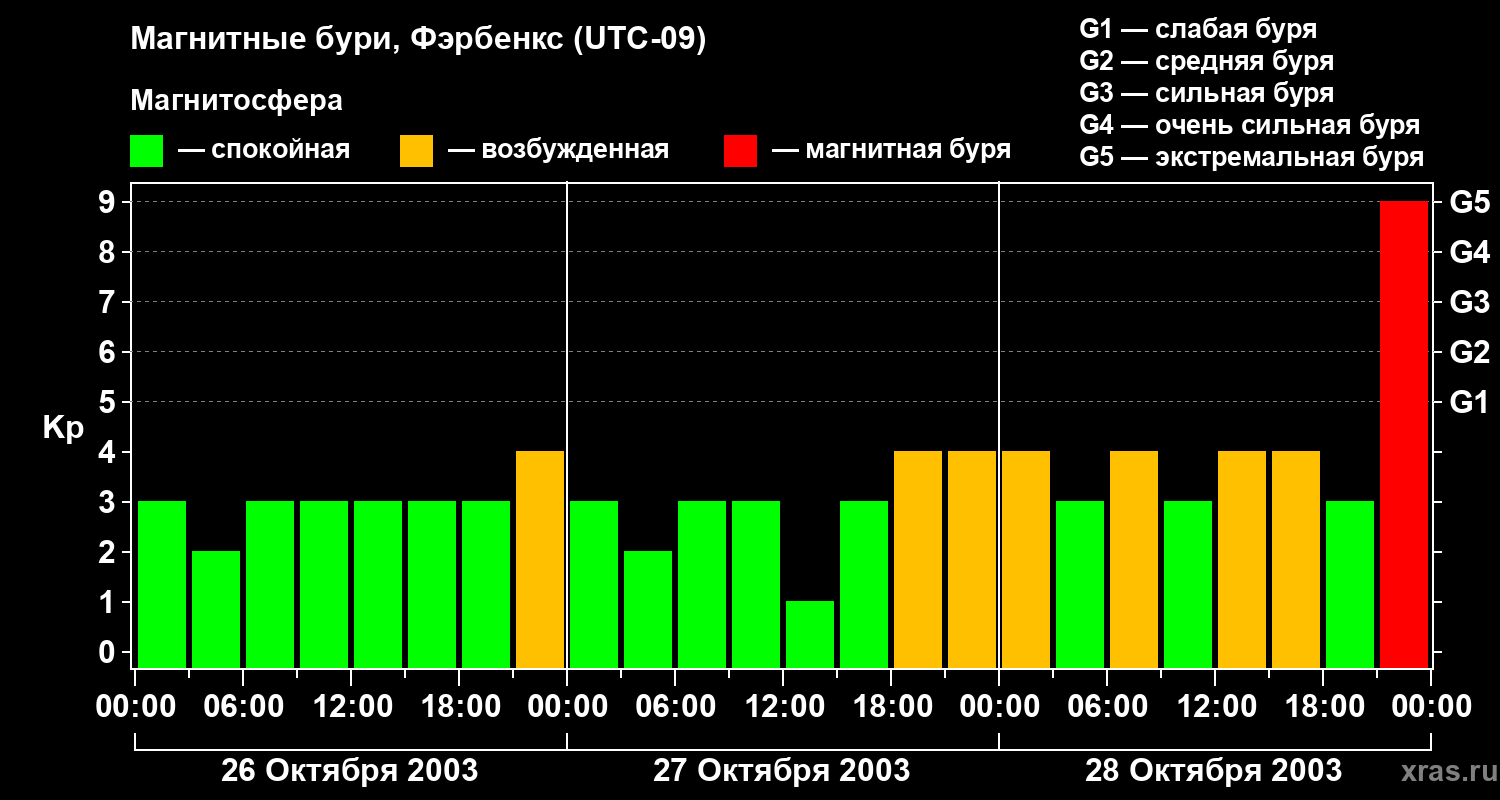Click the '12:00' time label for 28 October
Screen dimensions: 1500x800
1215,707
